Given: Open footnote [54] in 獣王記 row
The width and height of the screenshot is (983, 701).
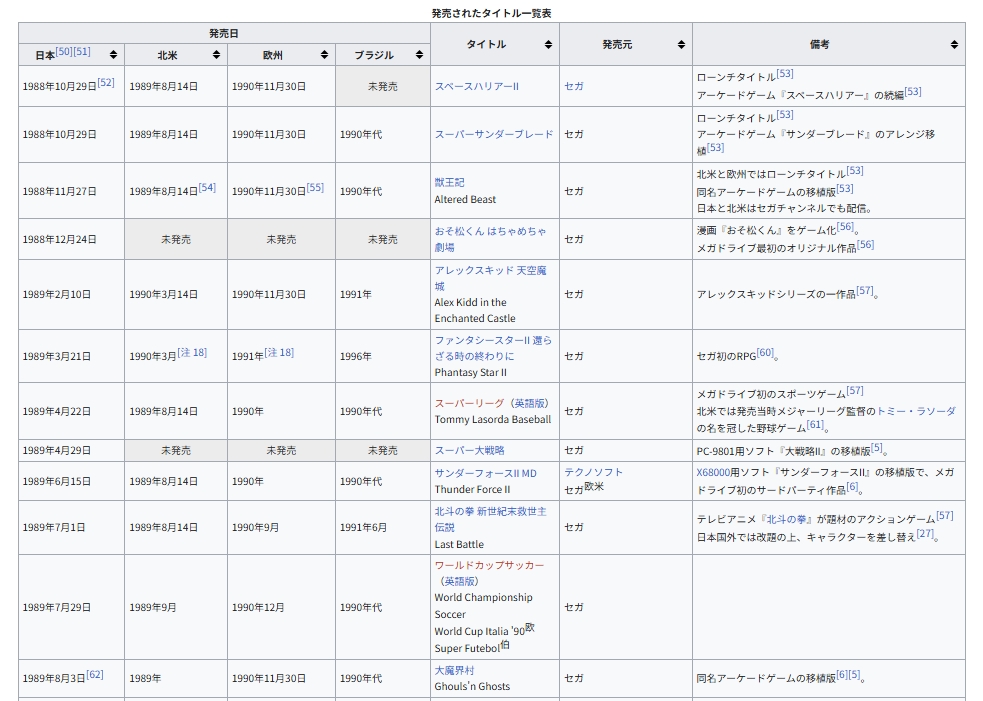Looking at the screenshot, I should [x=208, y=187].
